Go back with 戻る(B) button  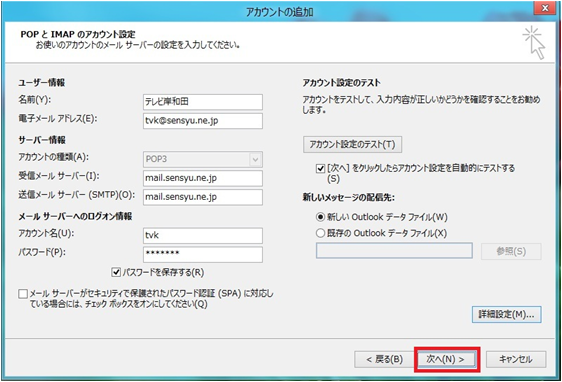384,359
